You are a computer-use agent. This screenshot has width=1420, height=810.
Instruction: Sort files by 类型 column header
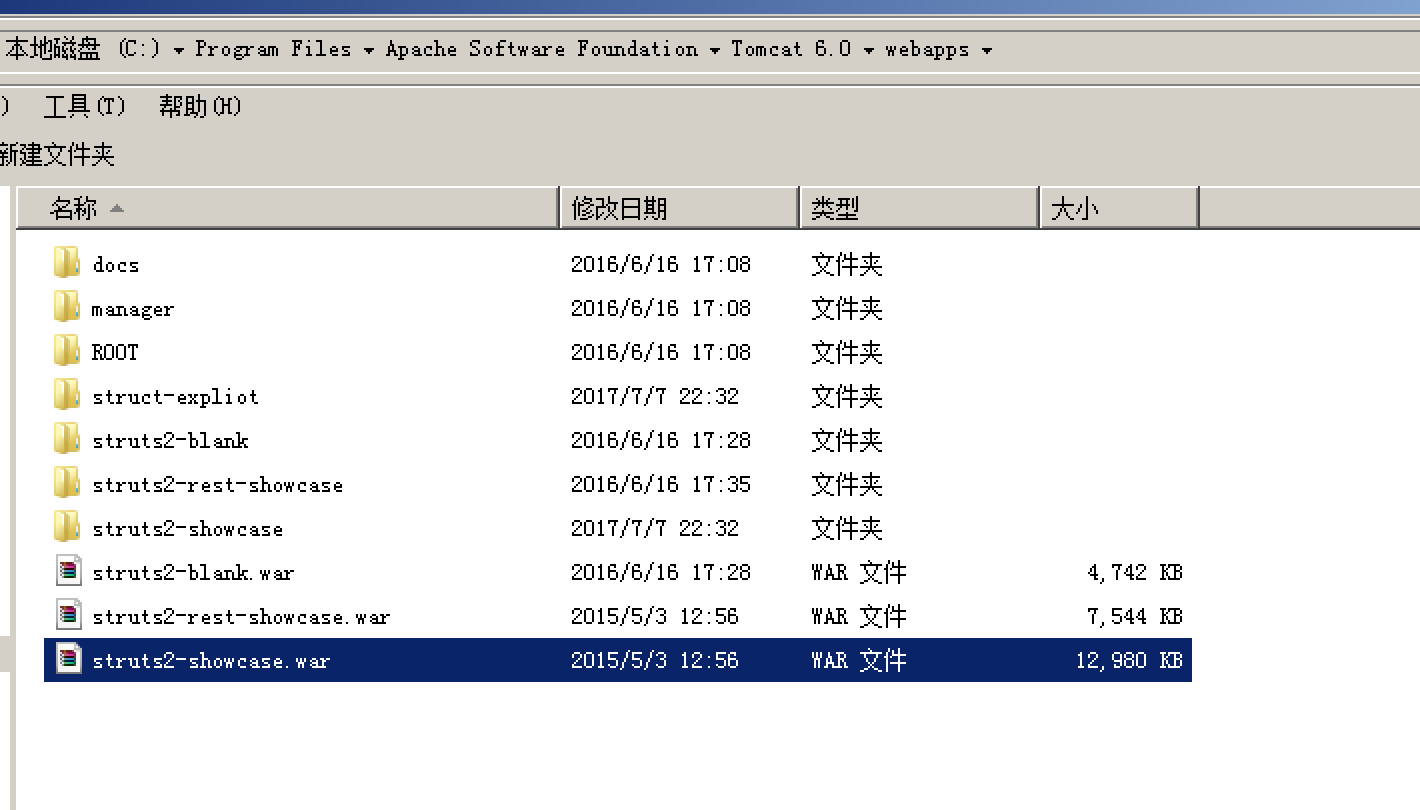919,208
